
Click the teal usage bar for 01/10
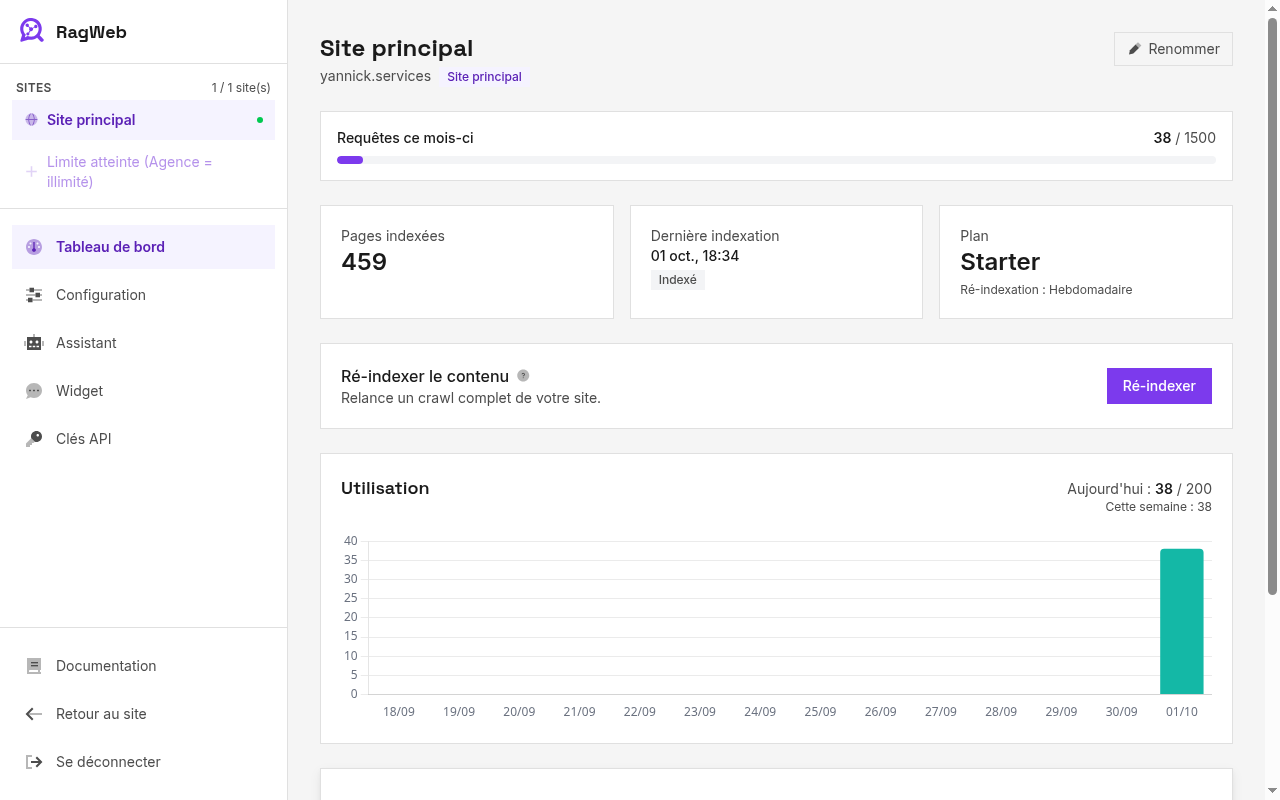(1181, 621)
